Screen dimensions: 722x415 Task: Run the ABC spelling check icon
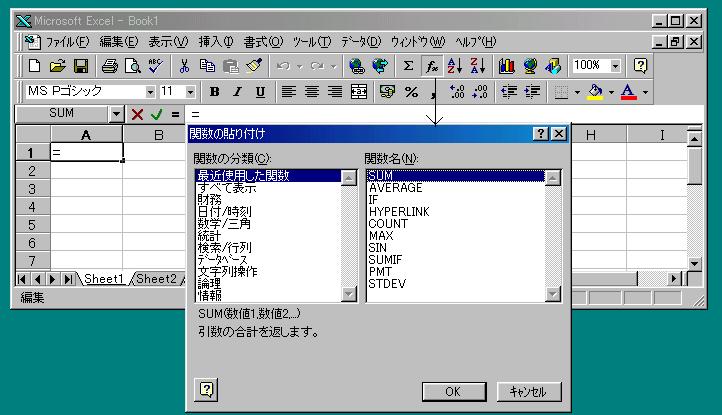(156, 66)
